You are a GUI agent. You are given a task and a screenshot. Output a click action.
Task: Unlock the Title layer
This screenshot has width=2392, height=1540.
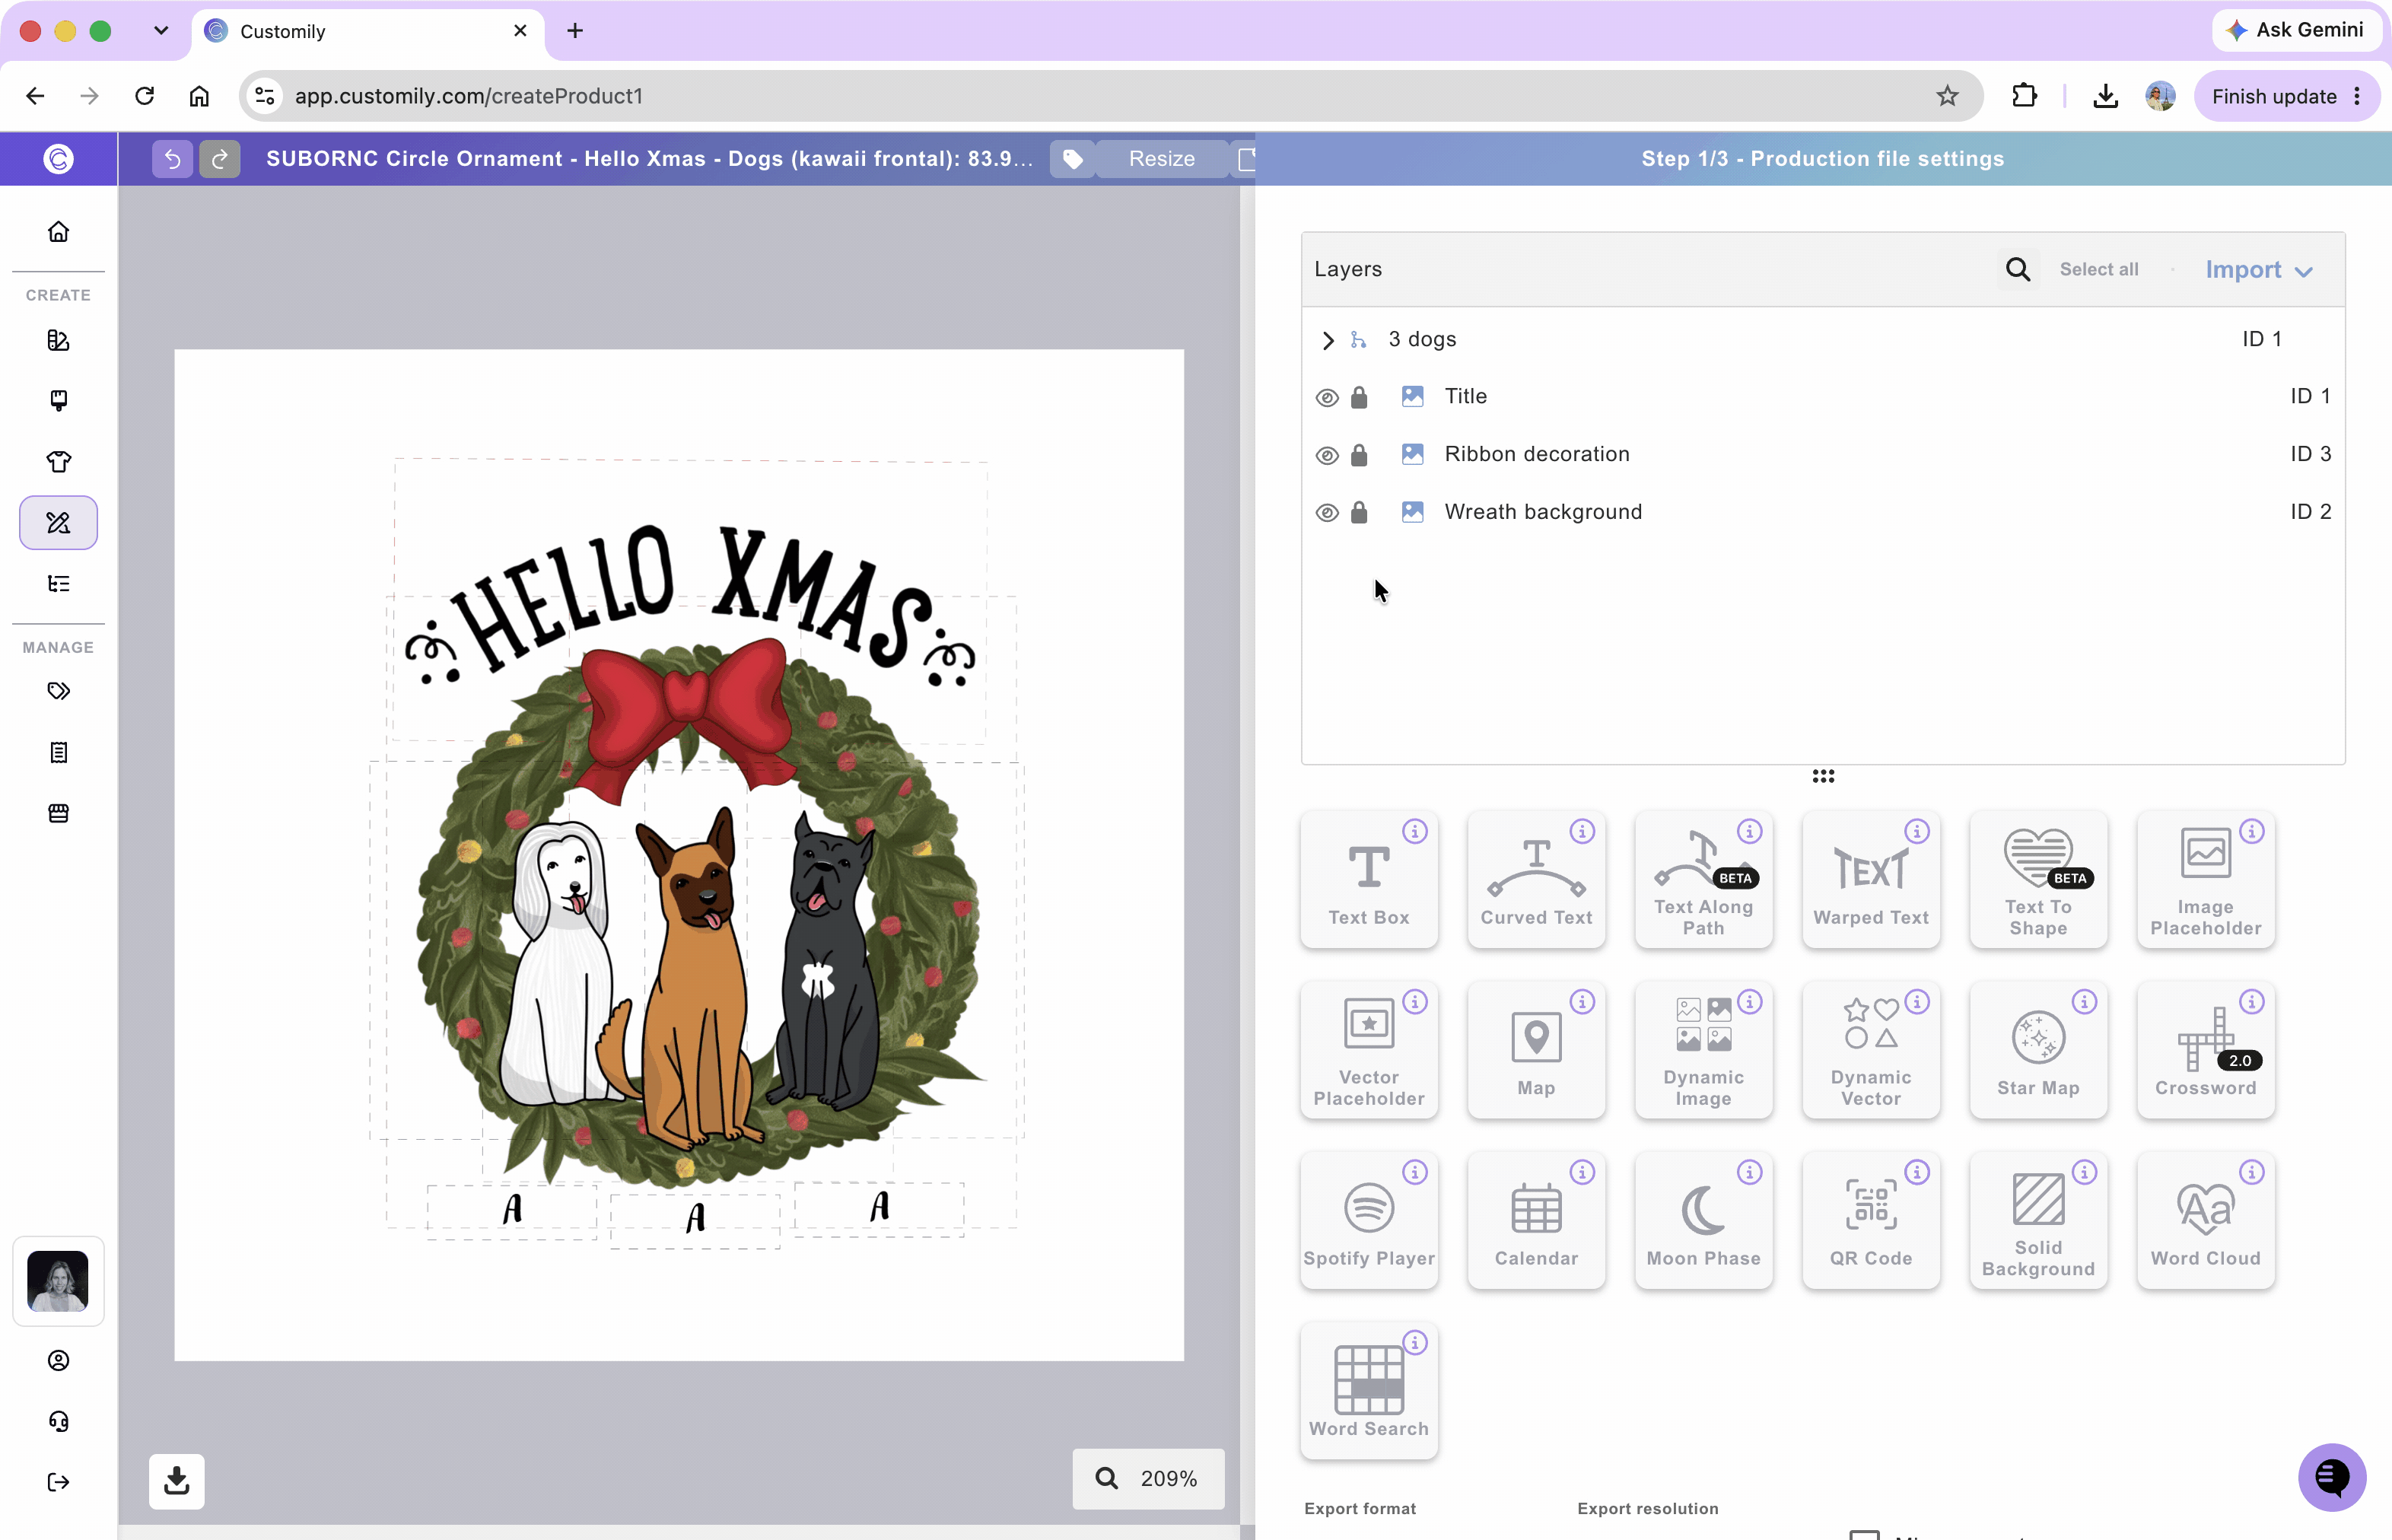[1358, 397]
